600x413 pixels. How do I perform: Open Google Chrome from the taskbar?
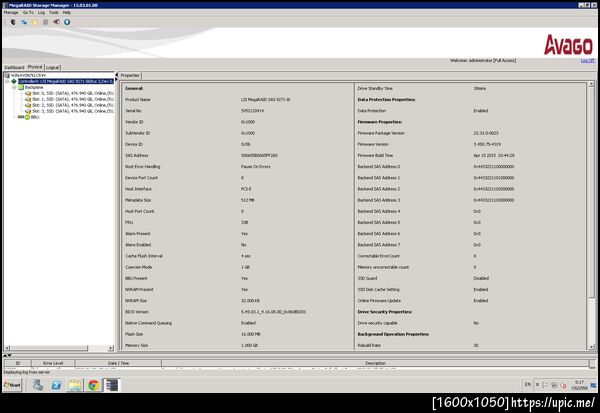pos(93,385)
